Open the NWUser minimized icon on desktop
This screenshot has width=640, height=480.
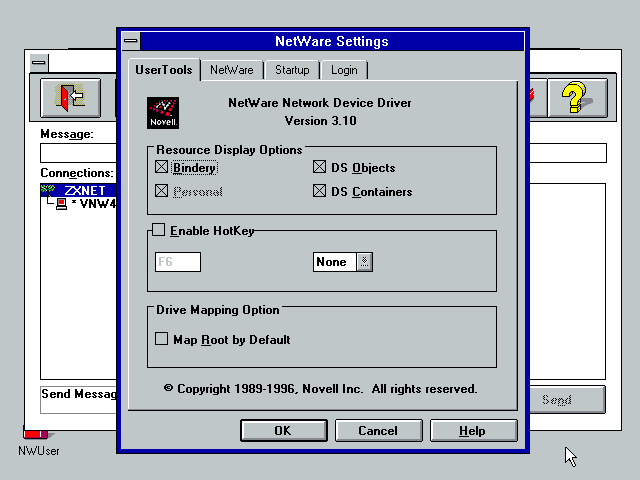38,441
